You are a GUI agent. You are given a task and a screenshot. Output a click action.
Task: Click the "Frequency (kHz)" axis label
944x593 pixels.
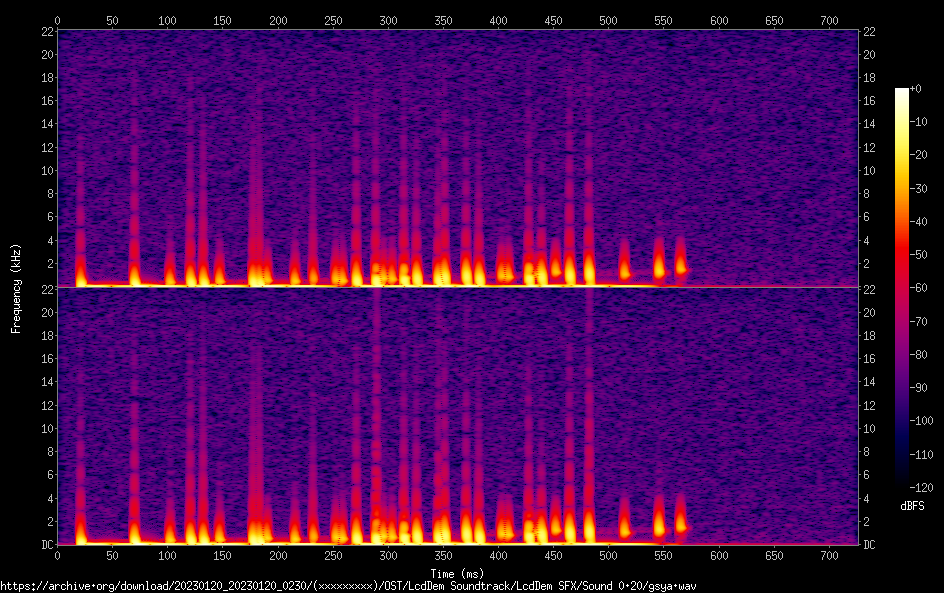(15, 288)
